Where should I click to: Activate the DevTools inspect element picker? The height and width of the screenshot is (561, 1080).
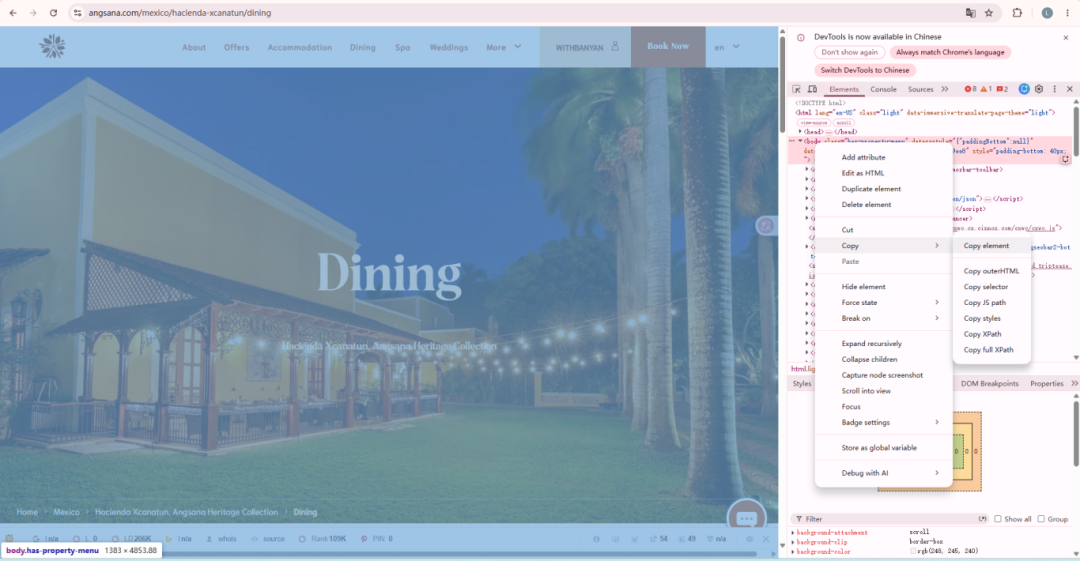[x=796, y=89]
